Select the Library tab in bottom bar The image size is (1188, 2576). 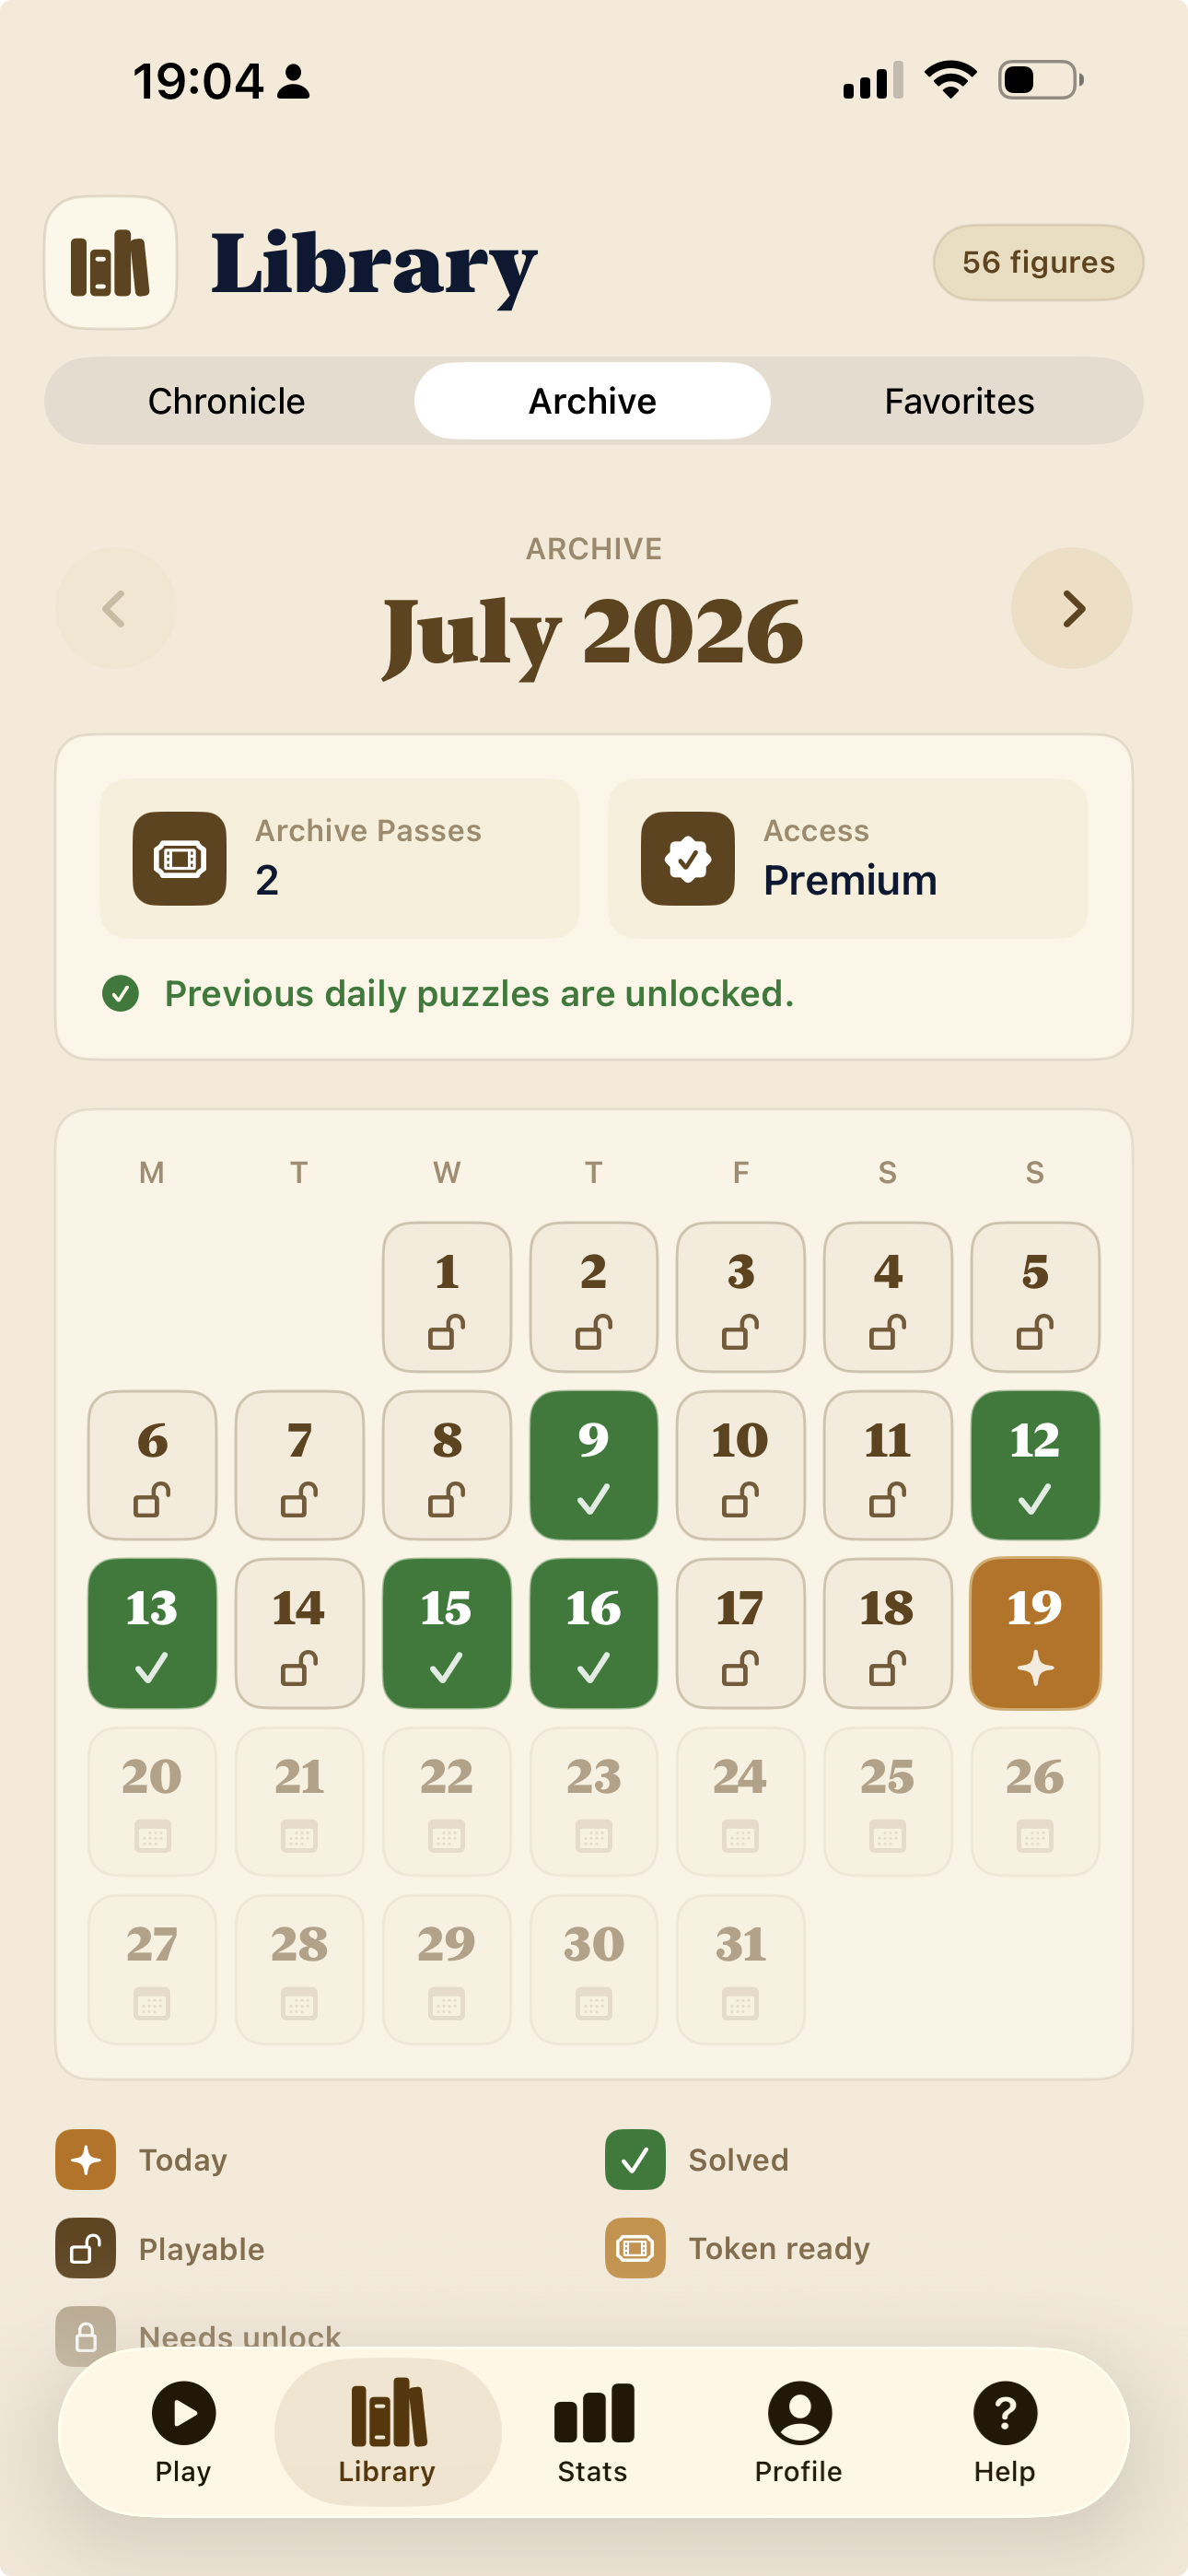click(388, 2432)
